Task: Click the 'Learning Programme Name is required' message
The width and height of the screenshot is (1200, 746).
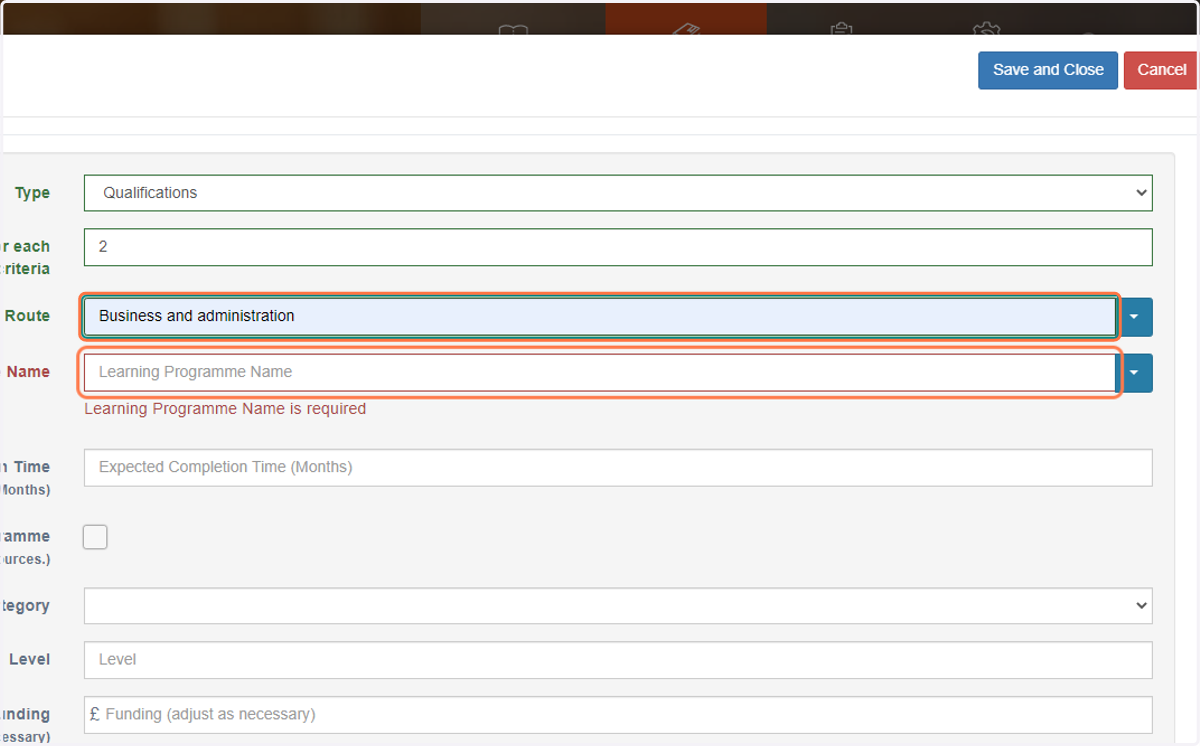Action: (225, 409)
